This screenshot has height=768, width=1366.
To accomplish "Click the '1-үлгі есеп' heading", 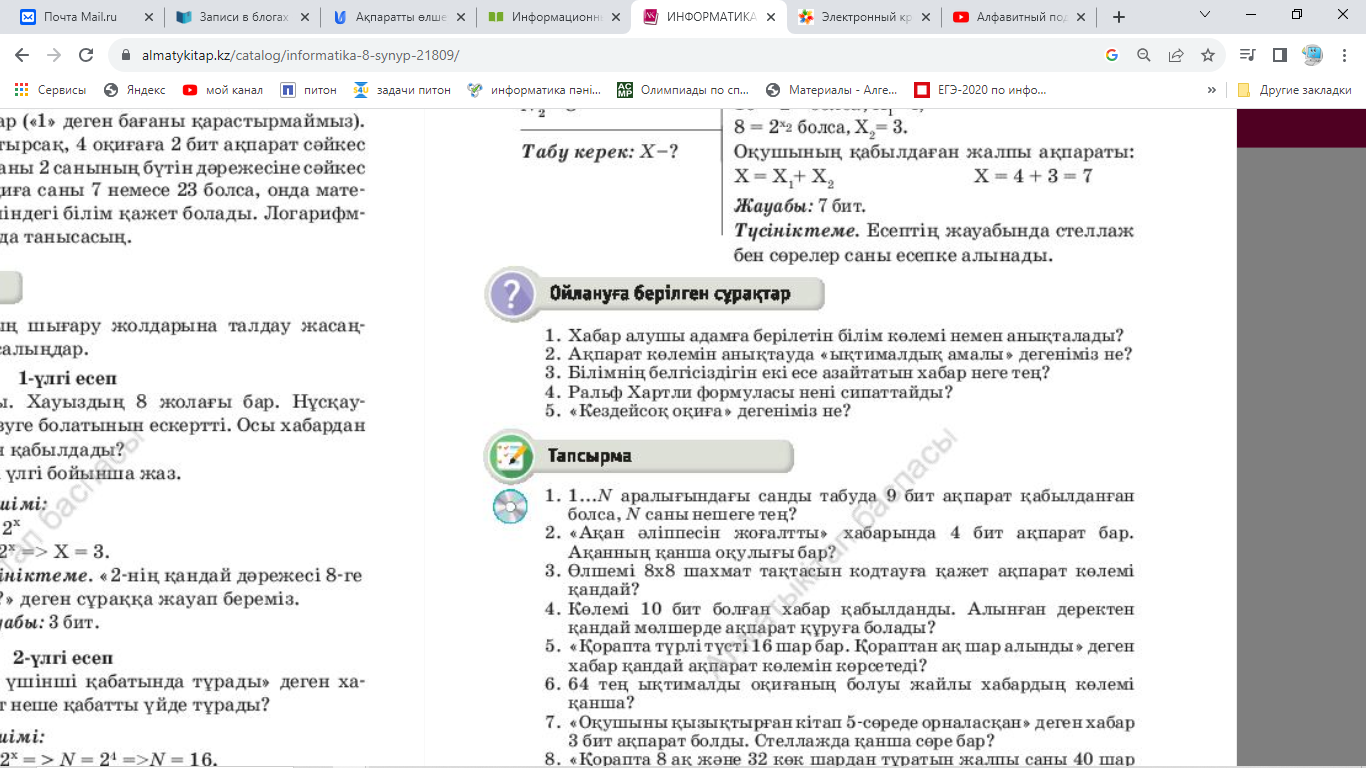I will point(67,378).
